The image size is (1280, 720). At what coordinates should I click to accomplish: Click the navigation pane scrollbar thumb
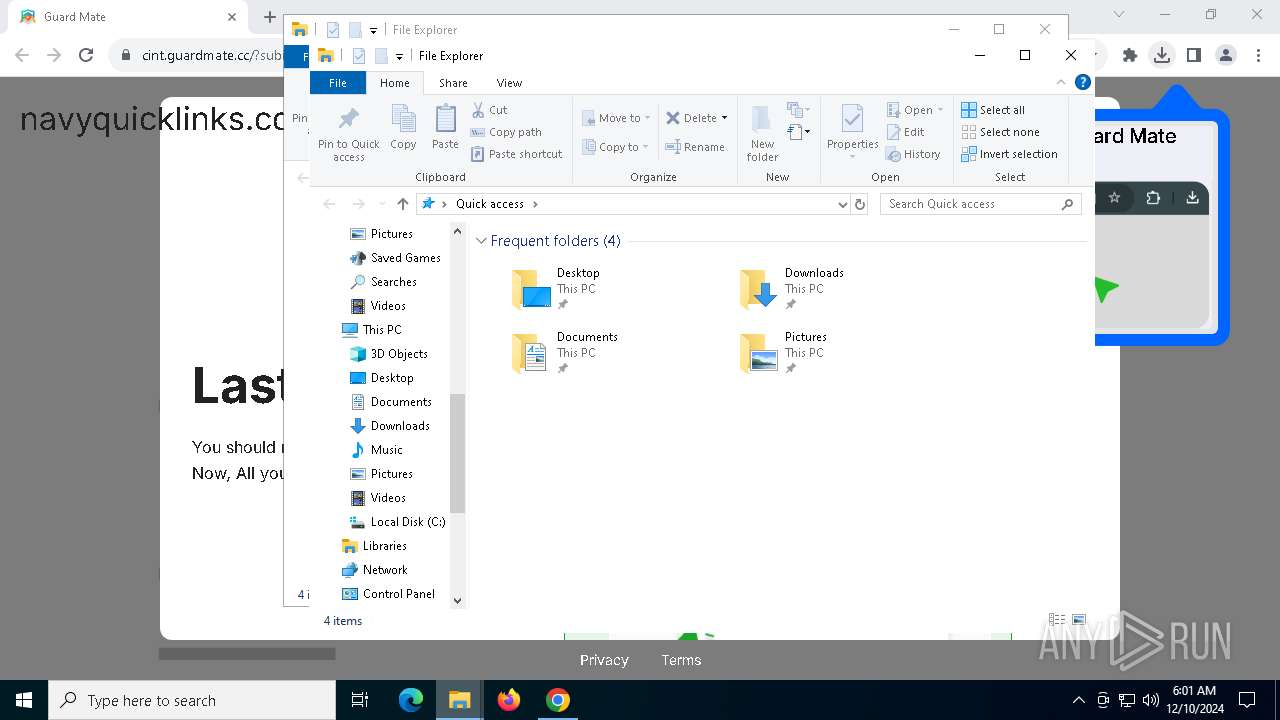point(458,453)
